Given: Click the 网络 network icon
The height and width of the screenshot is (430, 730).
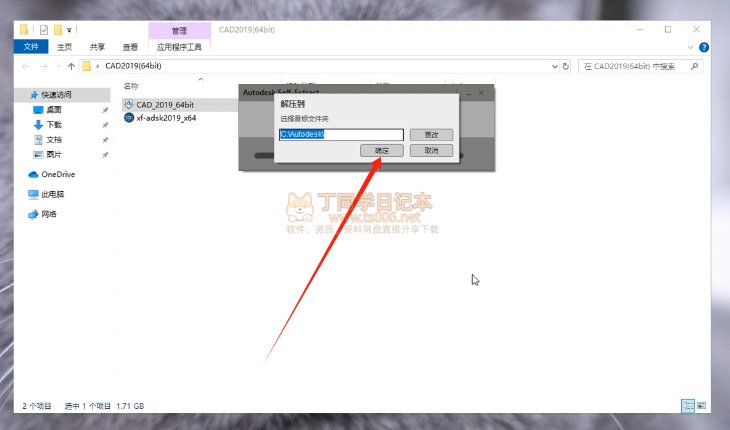Looking at the screenshot, I should 33,214.
